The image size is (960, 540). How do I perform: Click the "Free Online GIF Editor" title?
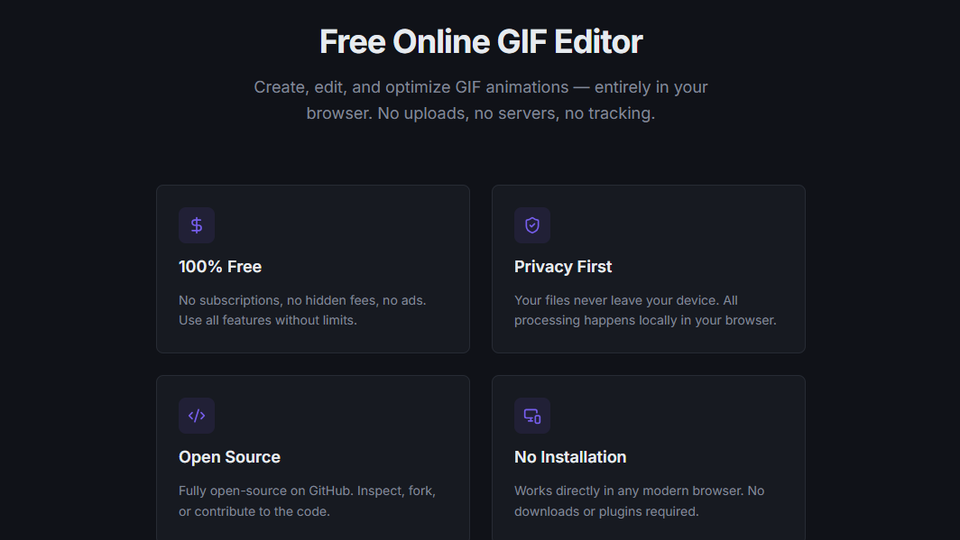480,42
